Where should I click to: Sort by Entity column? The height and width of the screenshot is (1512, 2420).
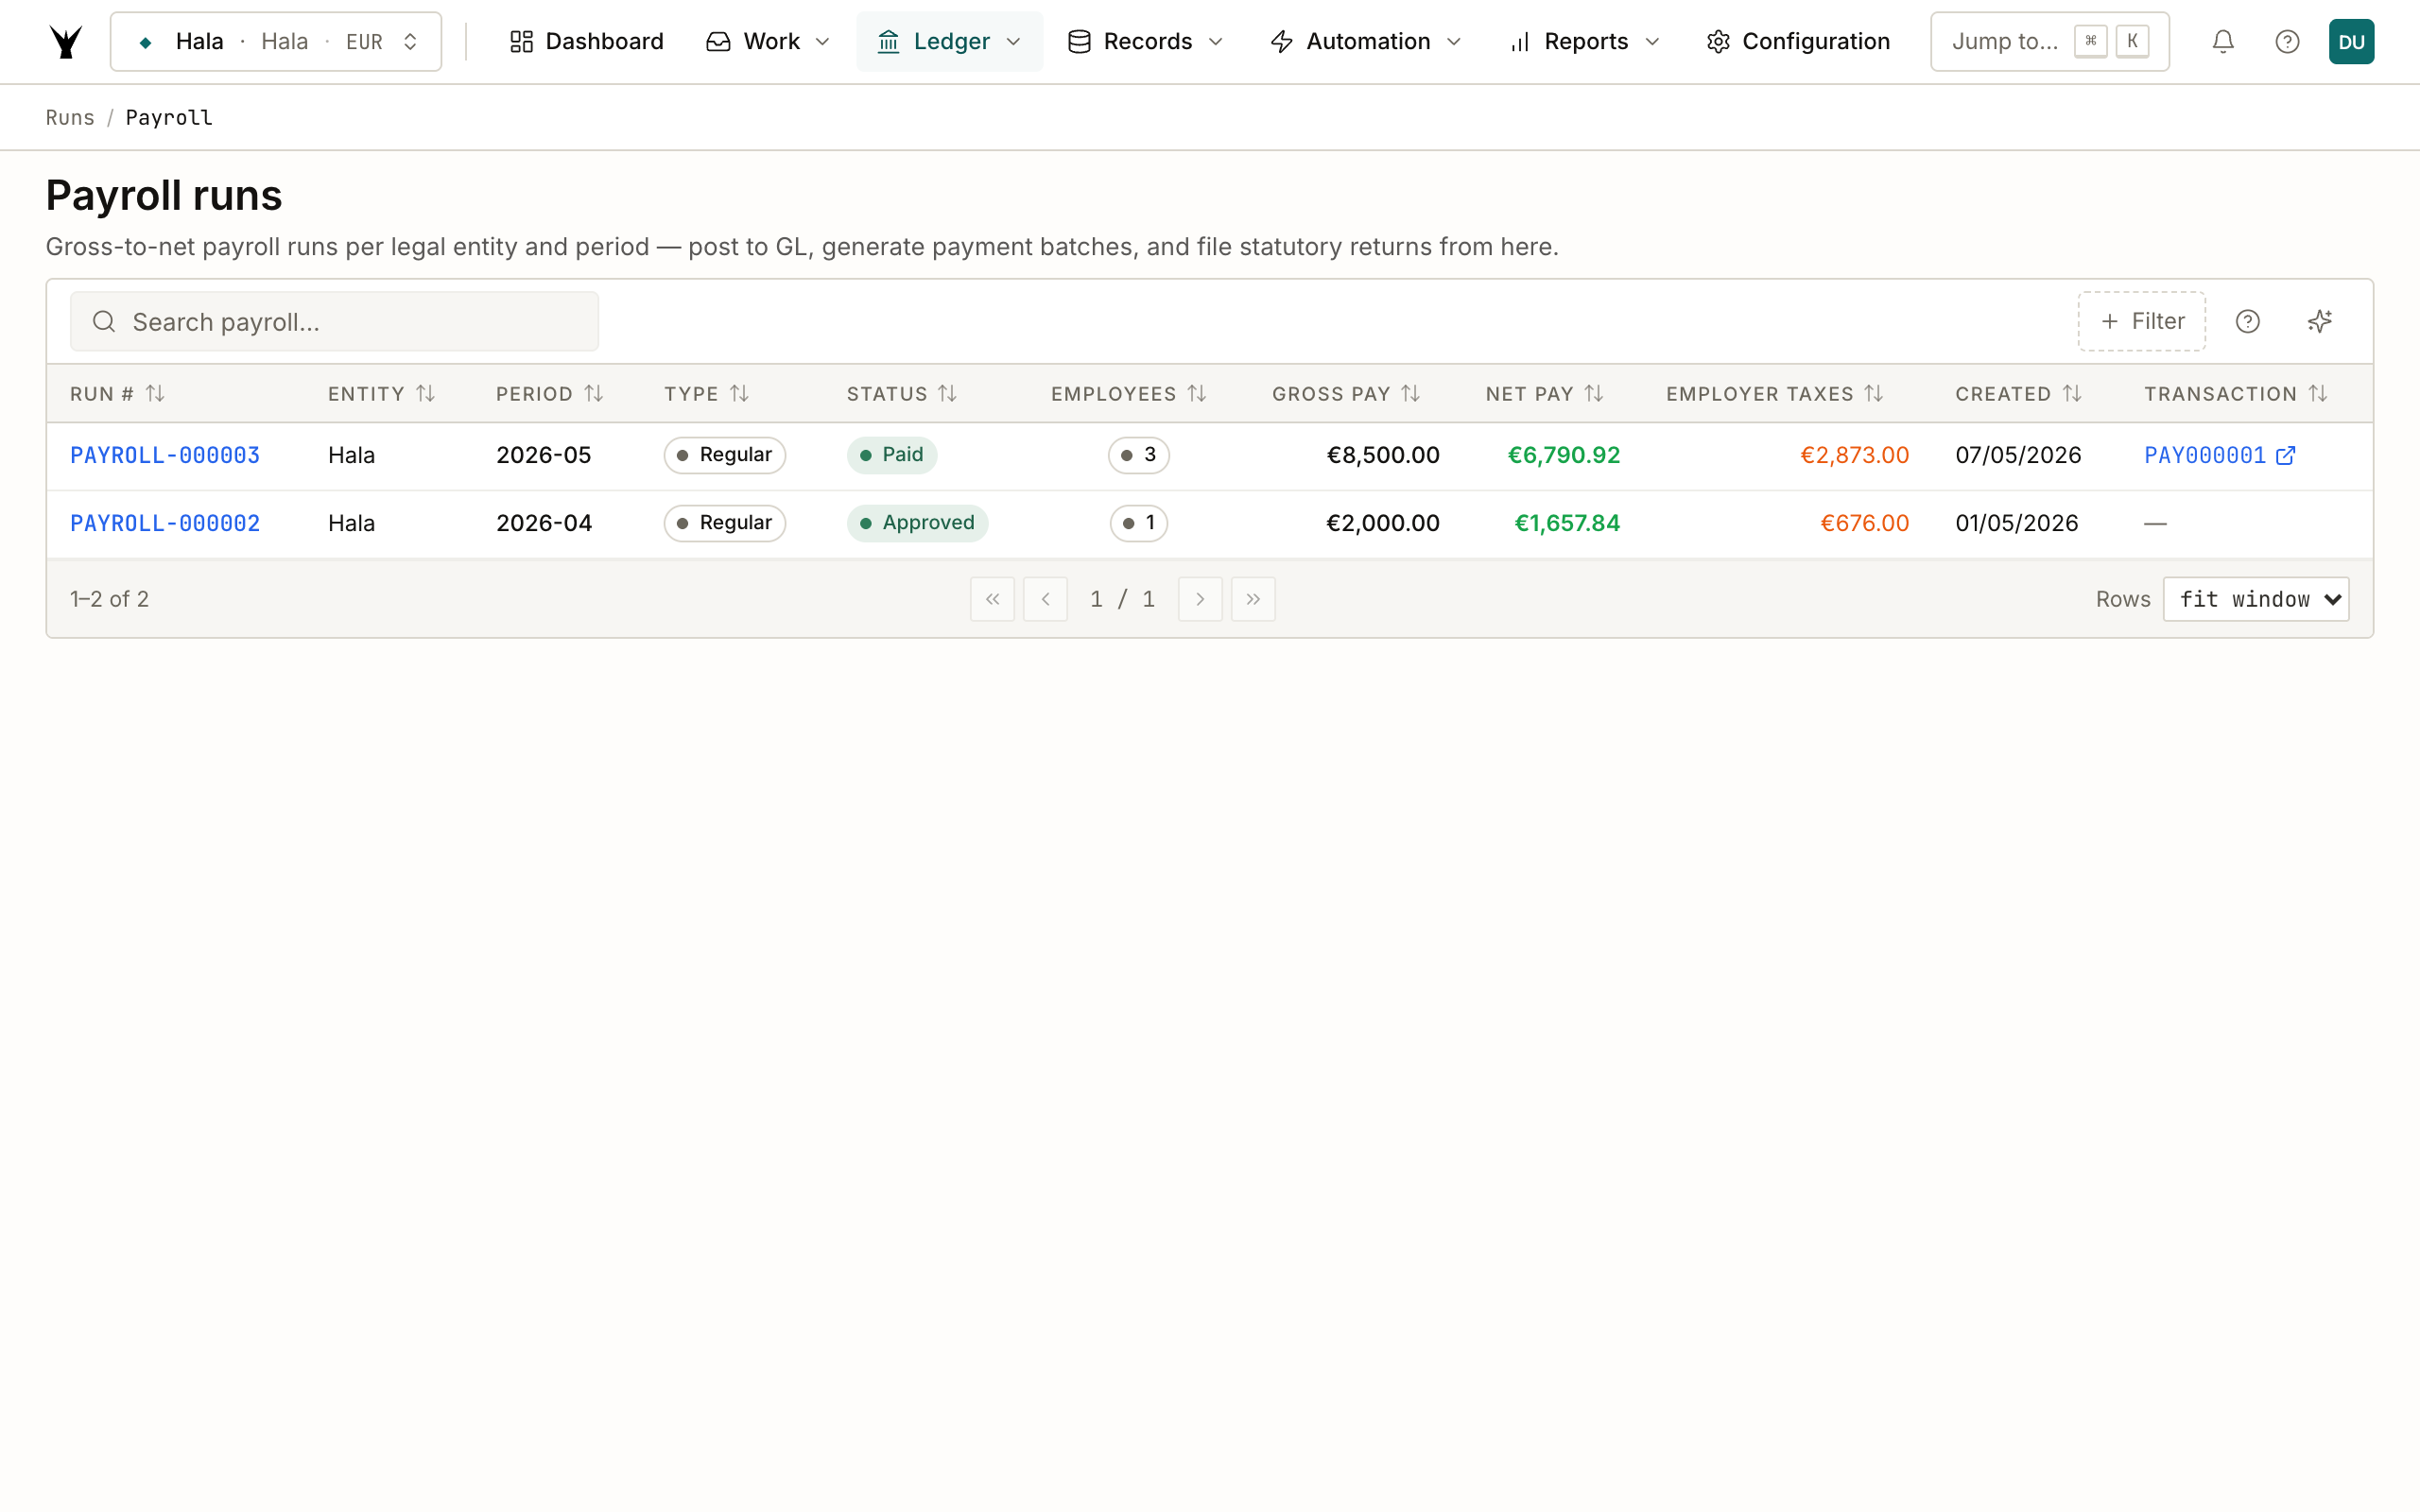[x=381, y=394]
